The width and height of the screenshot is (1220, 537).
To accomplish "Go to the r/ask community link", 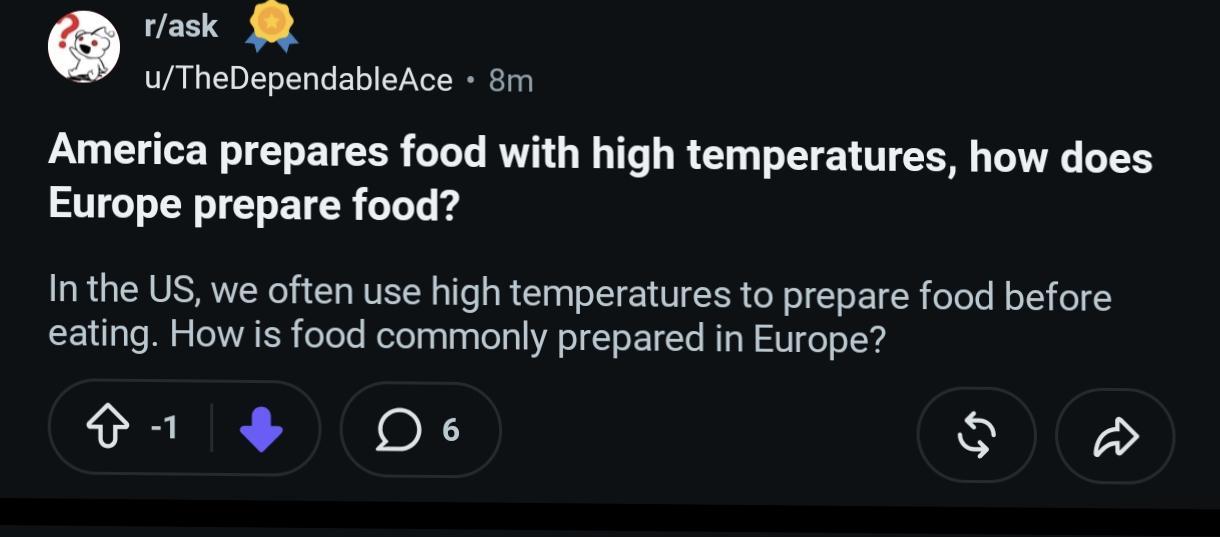I will (x=181, y=27).
